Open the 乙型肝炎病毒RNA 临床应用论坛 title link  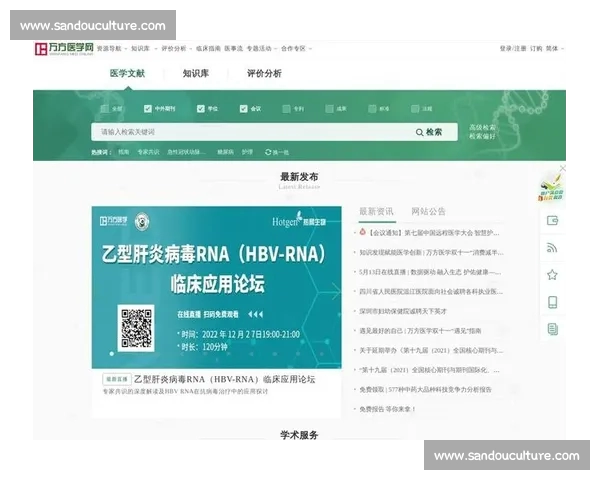click(225, 379)
